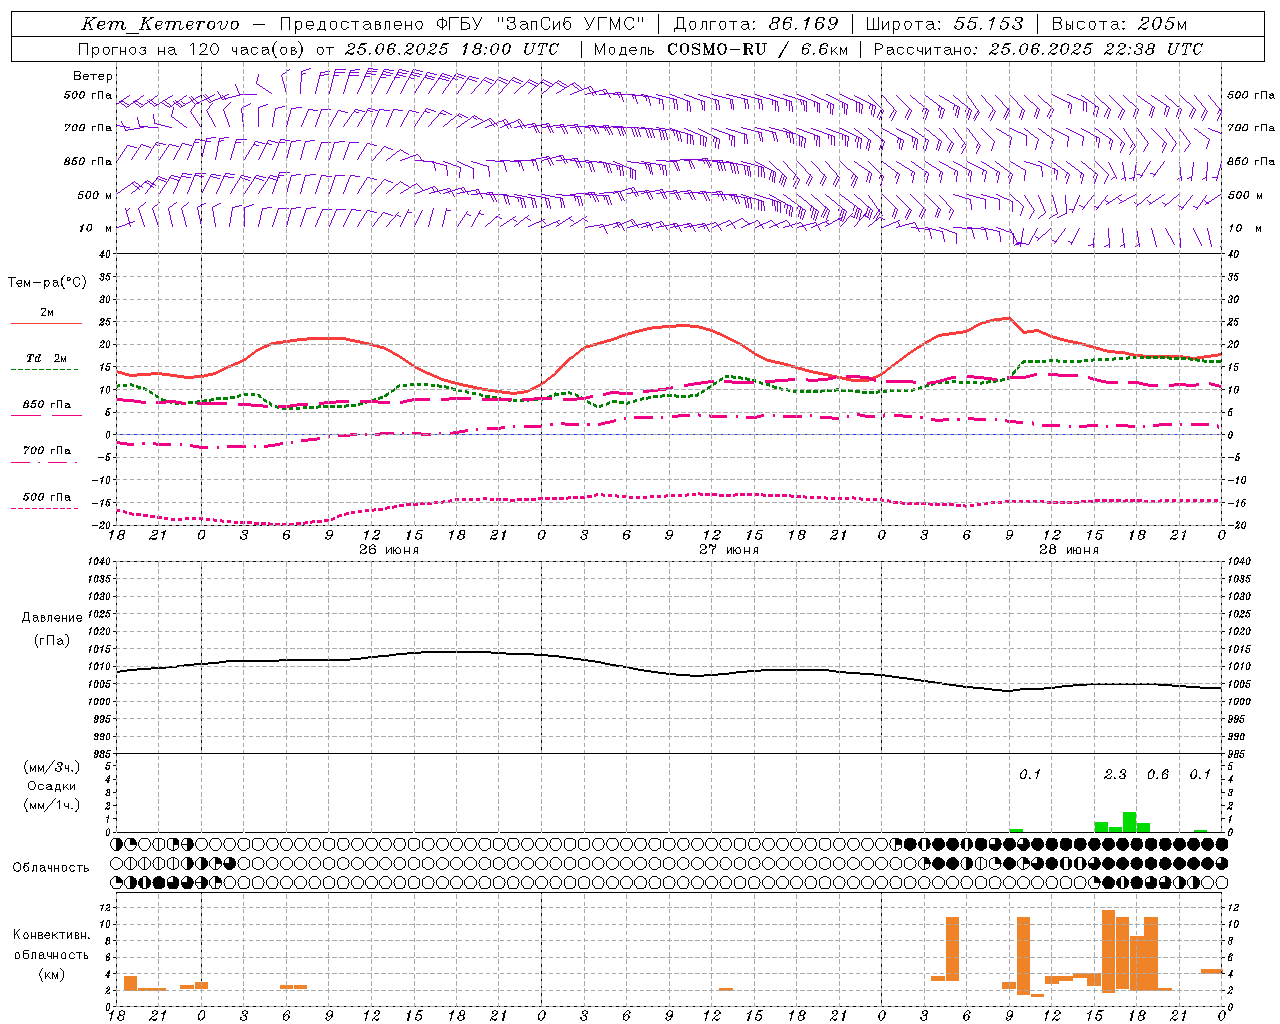This screenshot has height=1024, width=1280.
Task: Click the 26 июня date label
Action: coord(389,550)
